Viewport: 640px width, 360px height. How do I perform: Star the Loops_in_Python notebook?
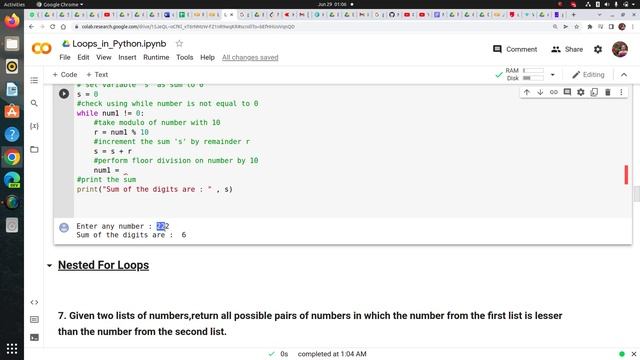click(x=179, y=43)
